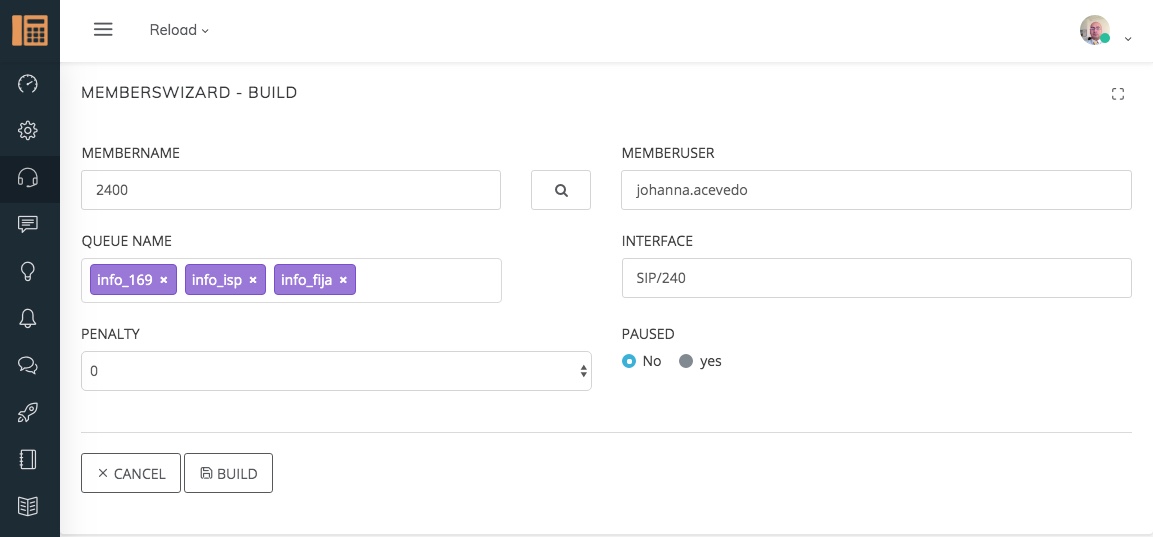Open the Penalty dropdown

336,371
